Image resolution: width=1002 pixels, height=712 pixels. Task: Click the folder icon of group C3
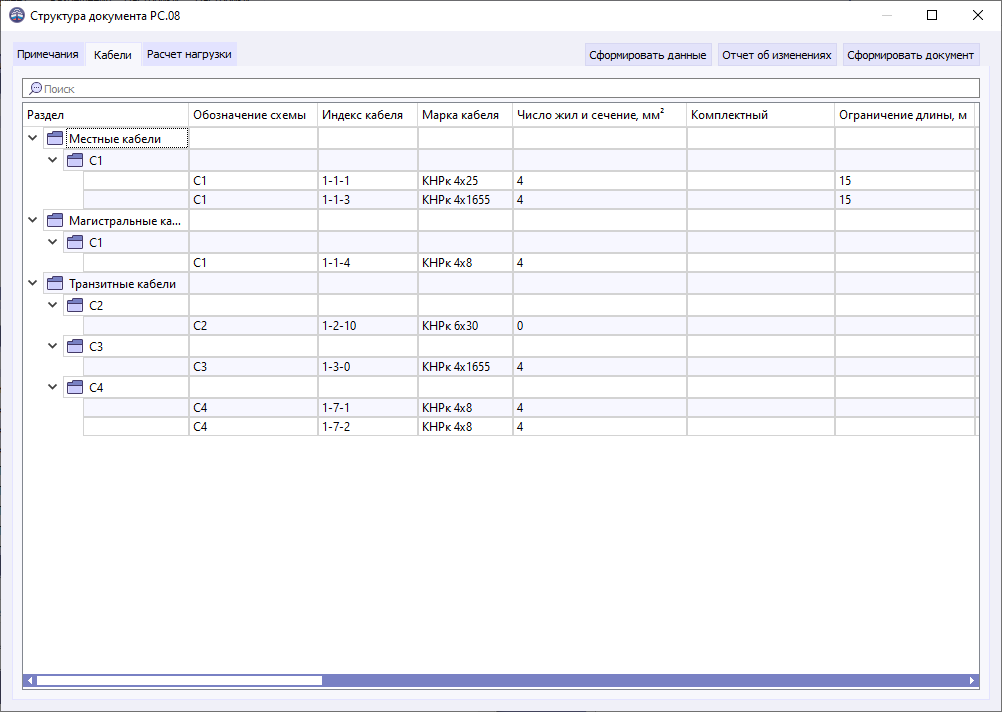[74, 346]
